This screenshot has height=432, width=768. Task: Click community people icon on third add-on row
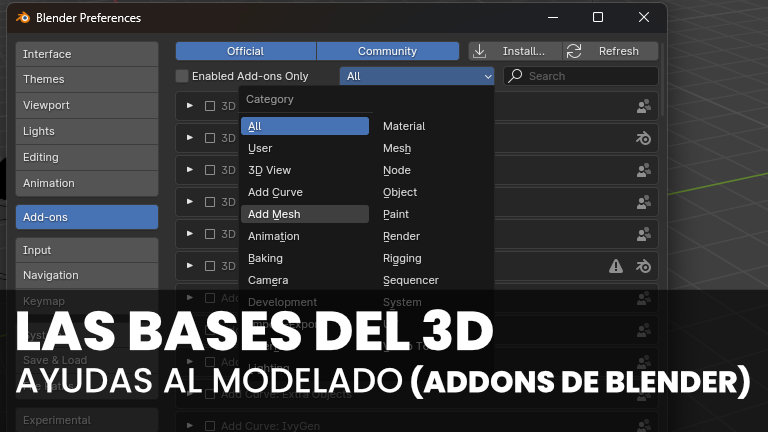click(644, 170)
